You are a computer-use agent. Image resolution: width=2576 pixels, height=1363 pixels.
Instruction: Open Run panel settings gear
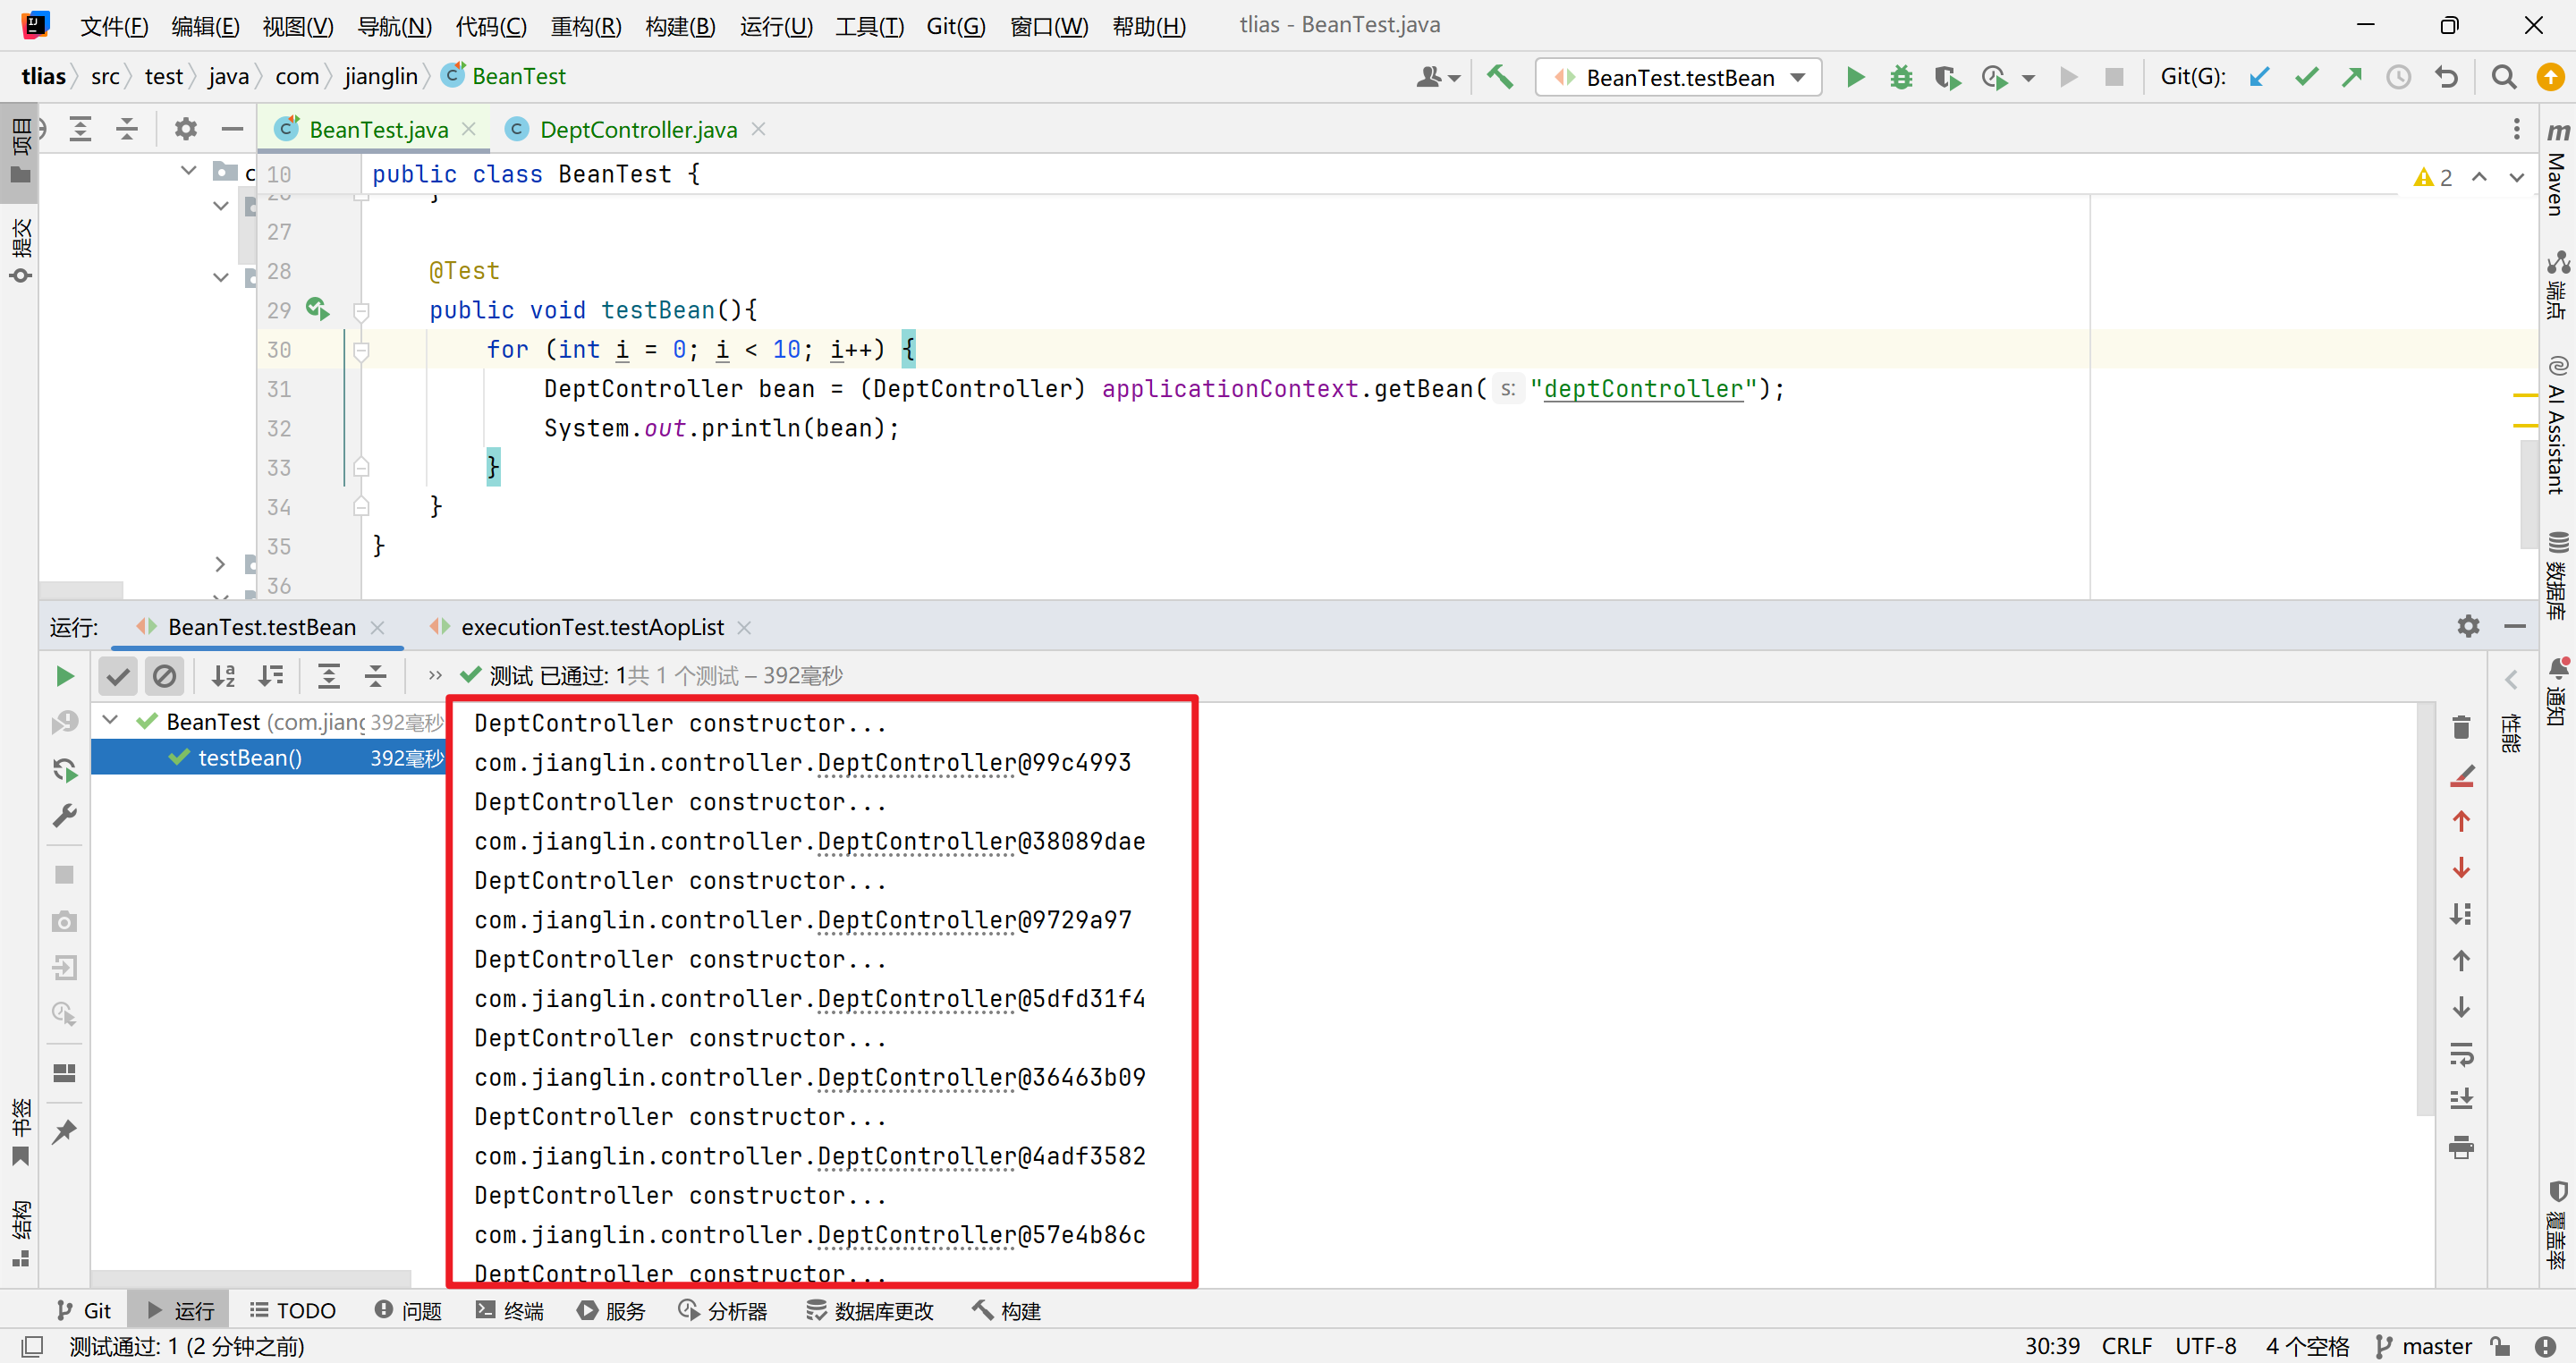pos(2468,626)
